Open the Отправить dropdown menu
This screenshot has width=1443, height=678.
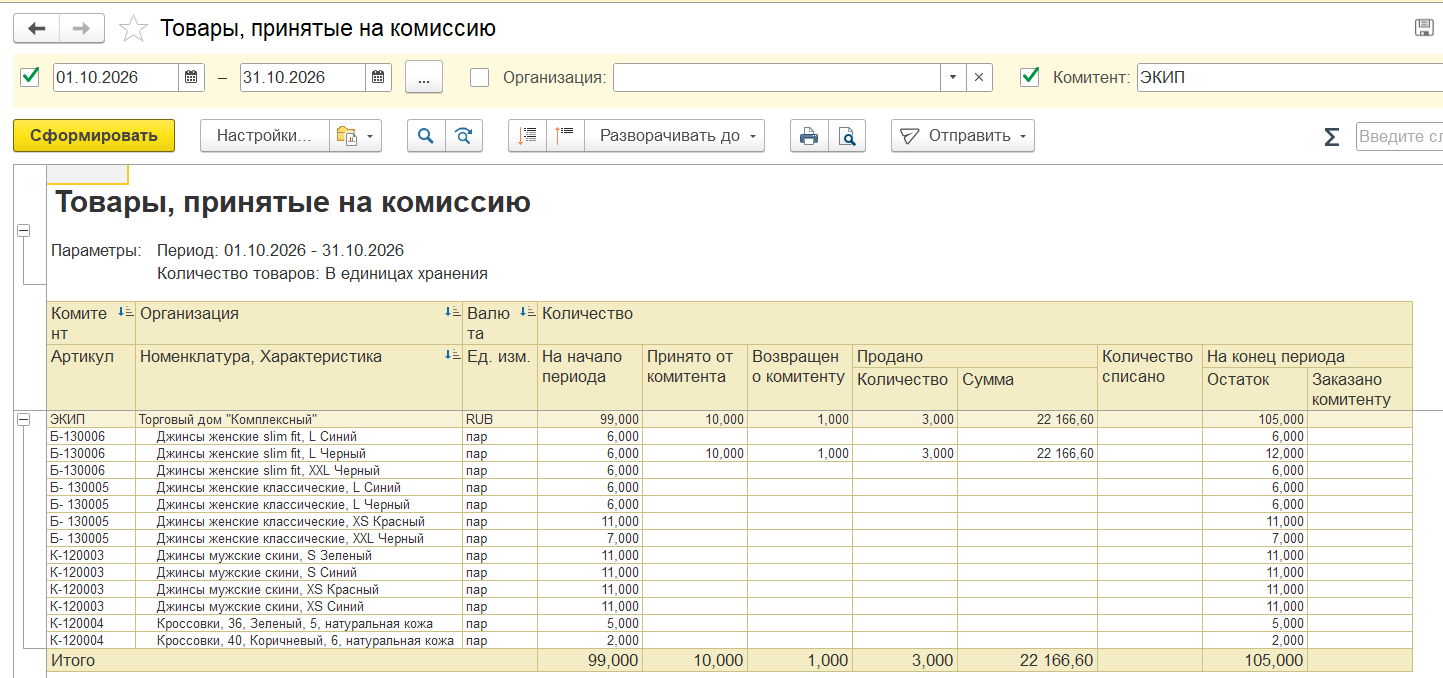tap(963, 136)
